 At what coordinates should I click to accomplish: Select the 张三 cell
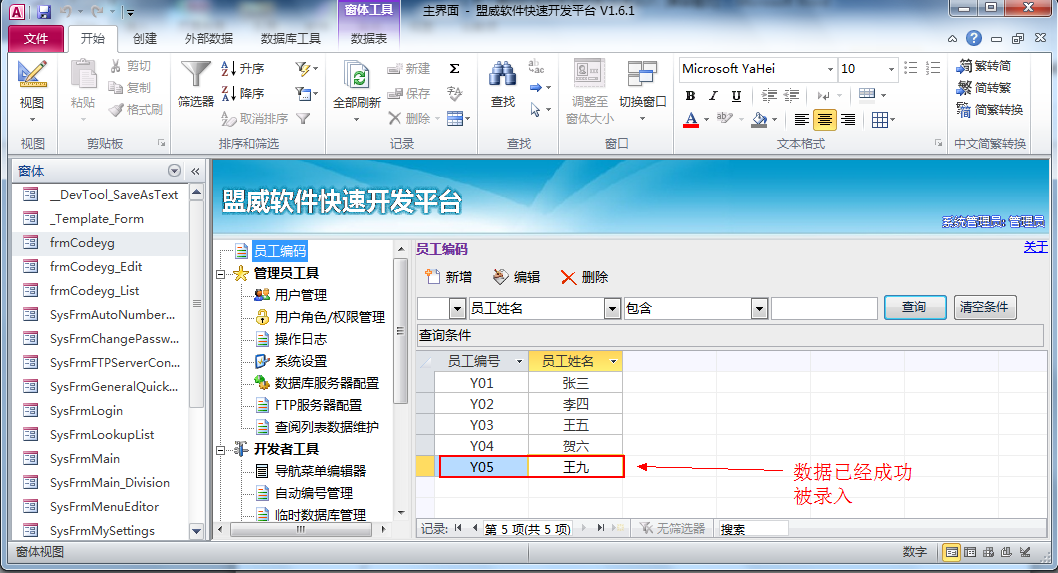(576, 383)
